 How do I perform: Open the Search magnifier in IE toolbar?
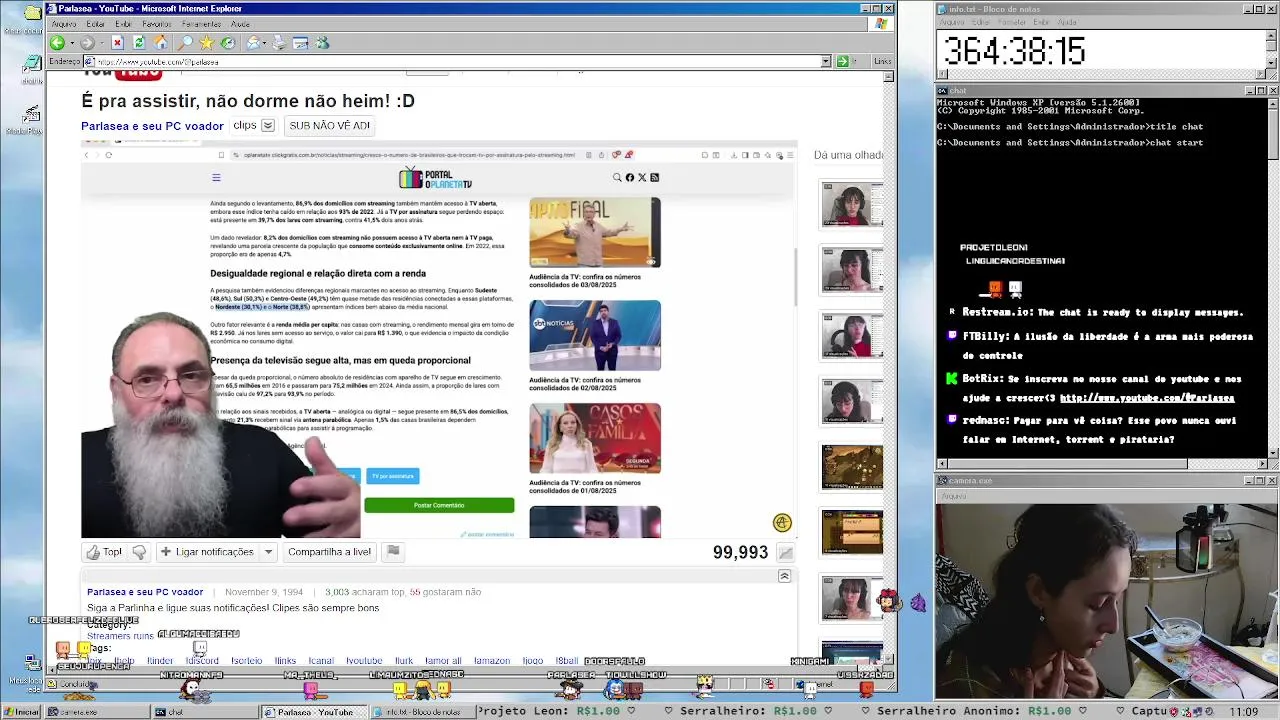185,43
